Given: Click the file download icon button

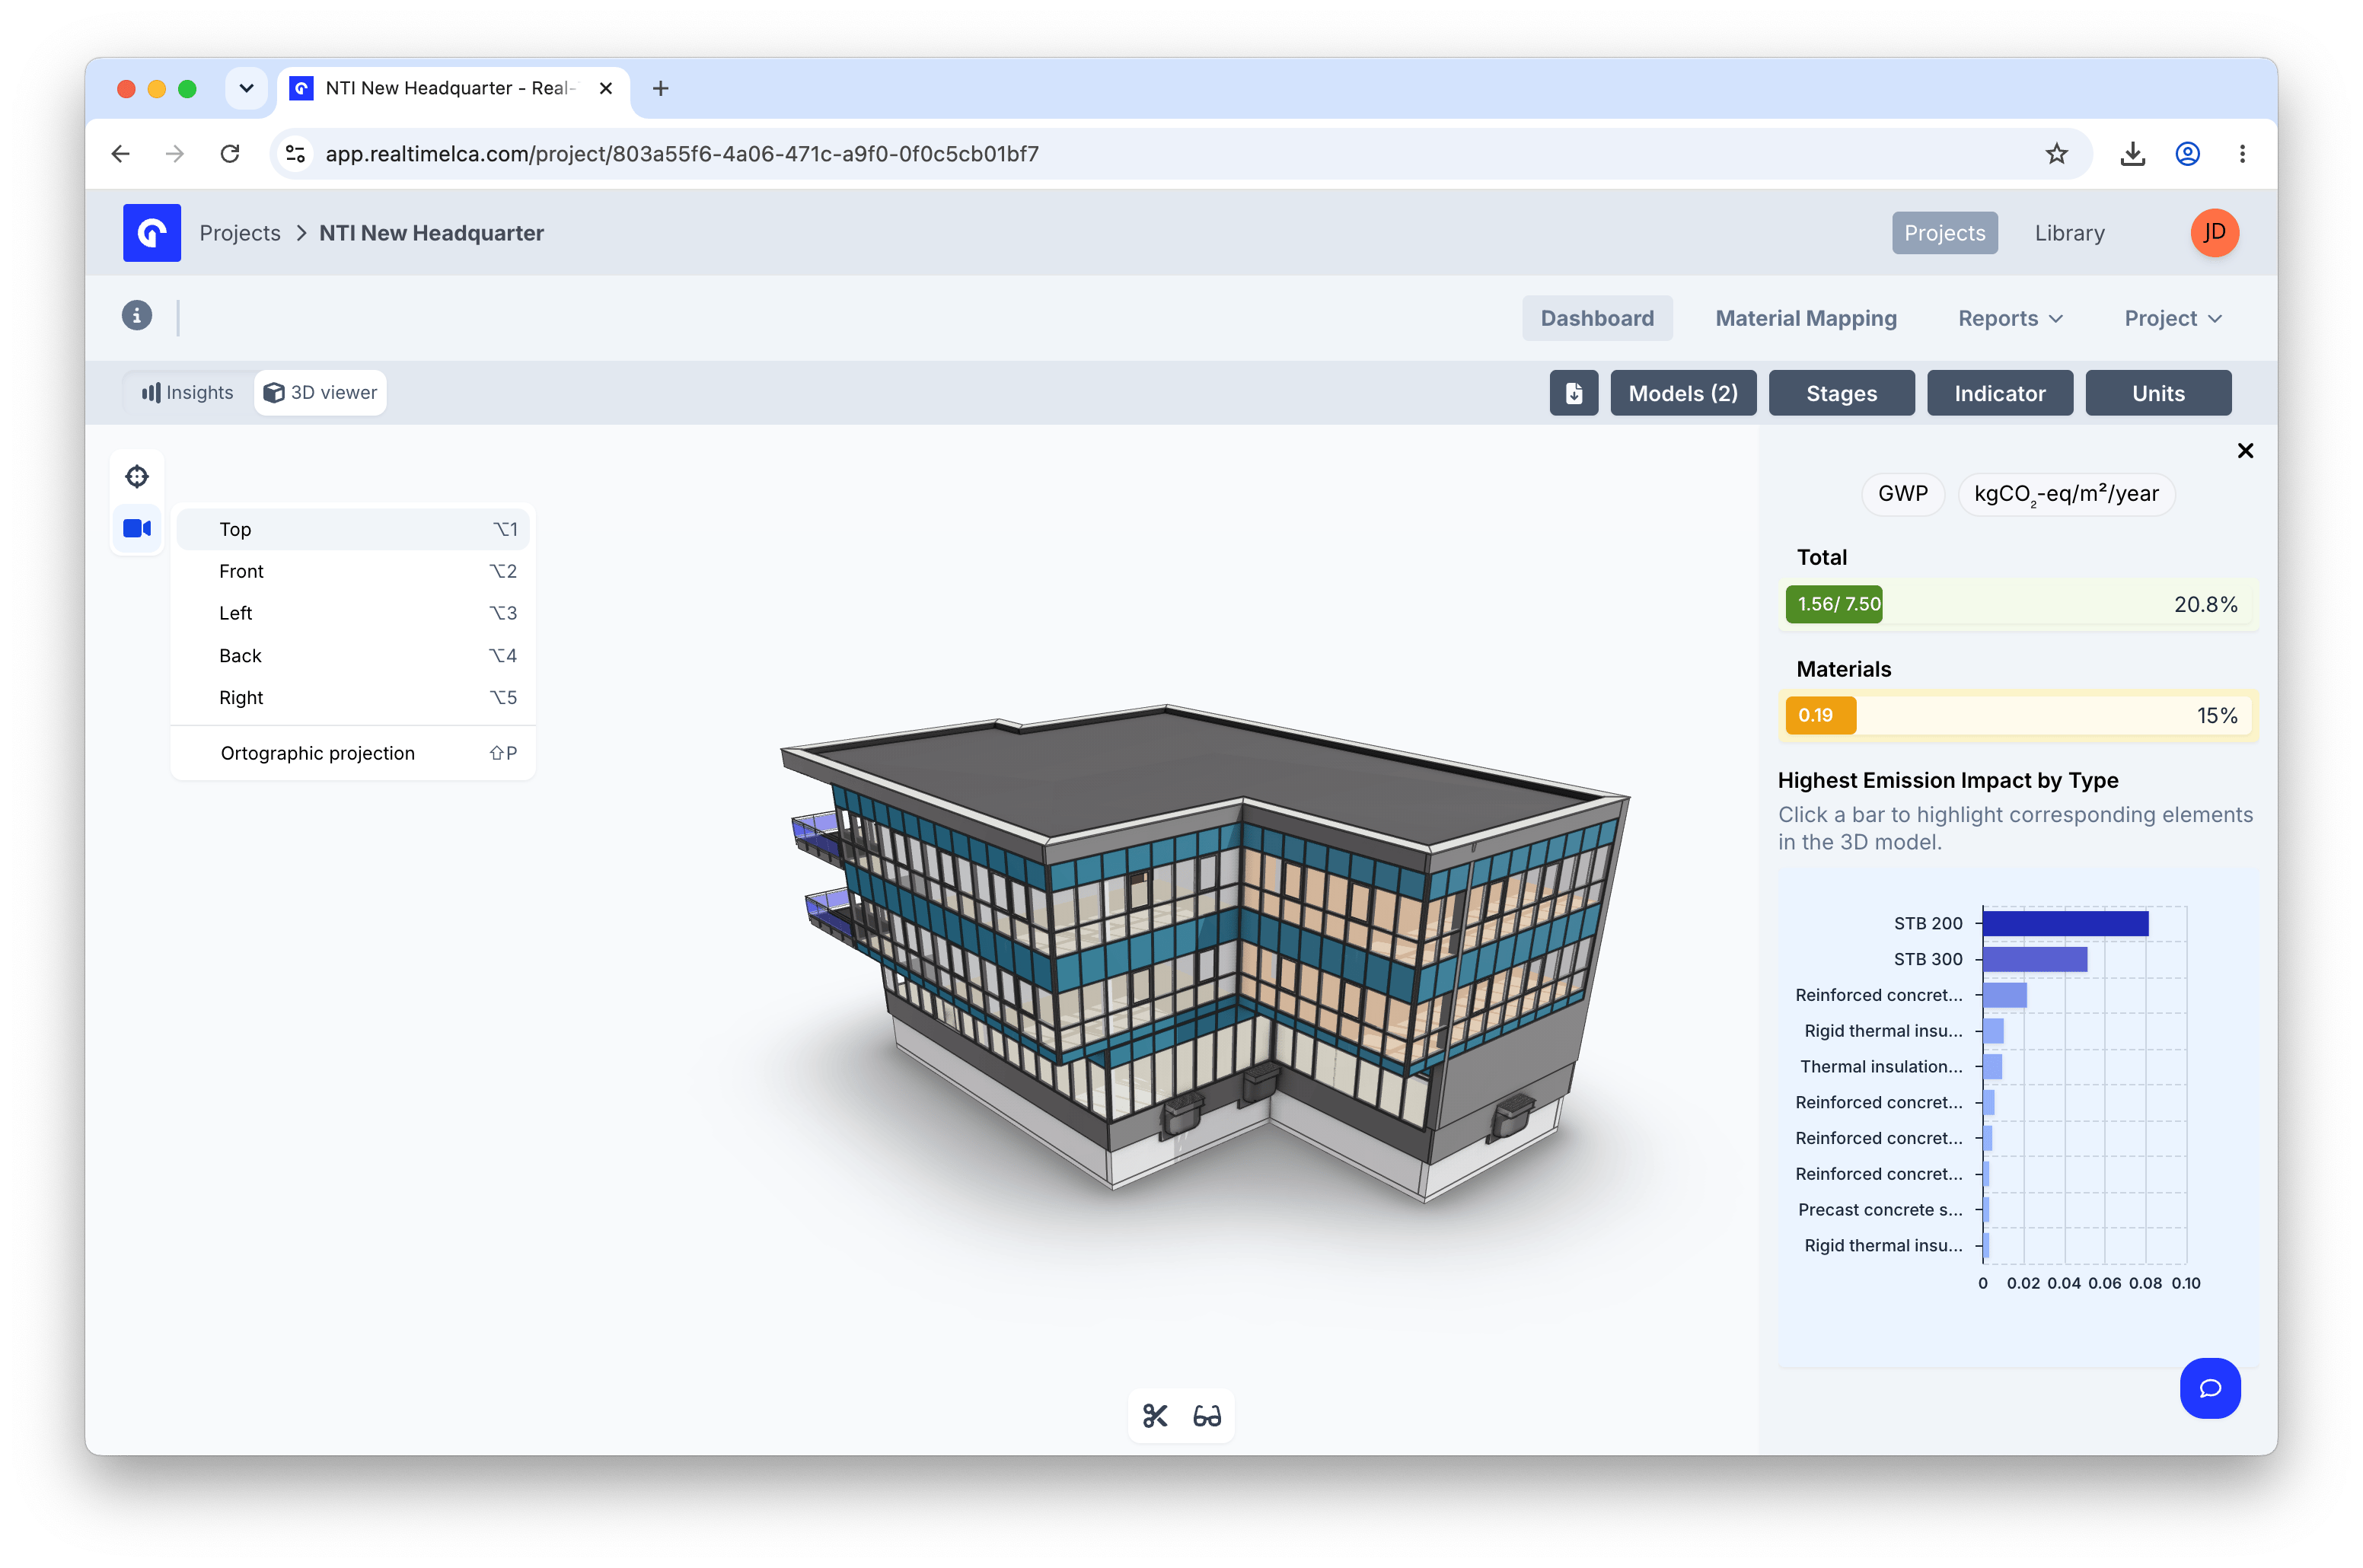Looking at the screenshot, I should pos(1574,393).
